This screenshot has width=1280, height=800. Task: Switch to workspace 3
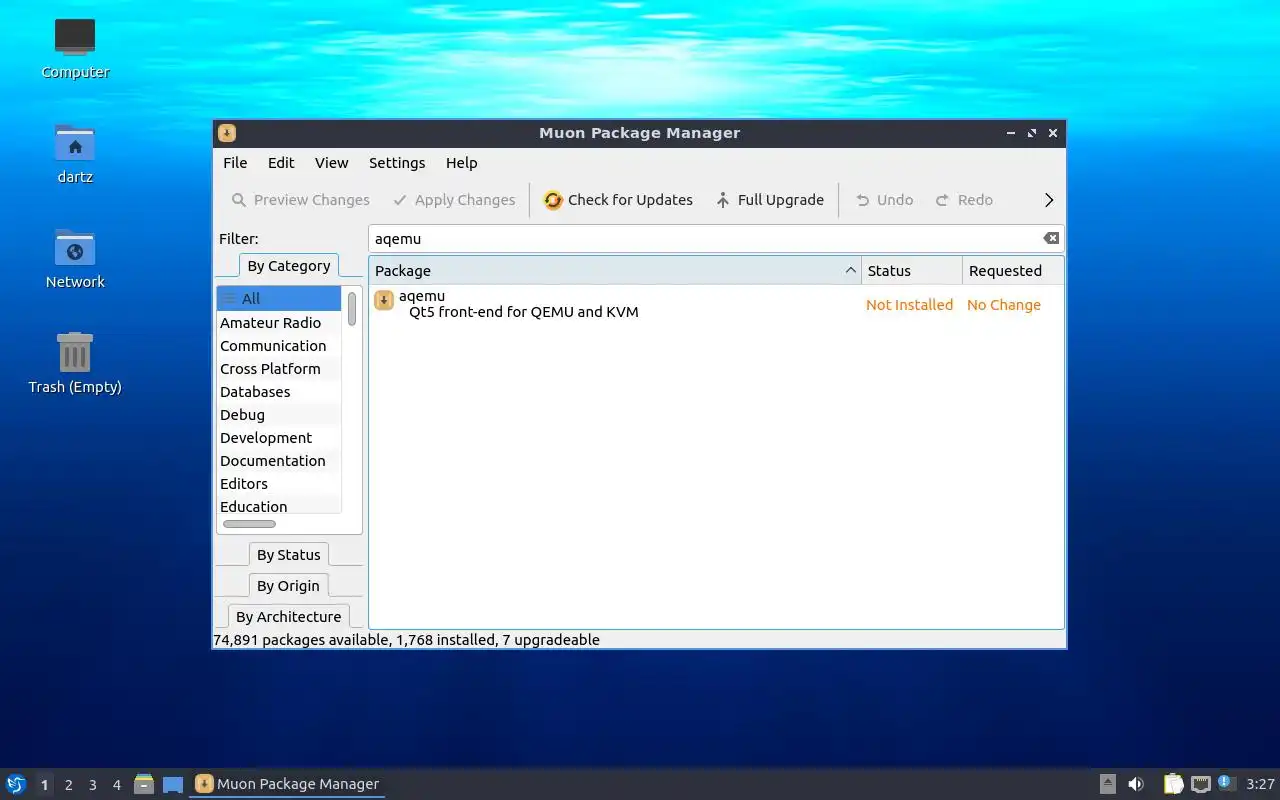(92, 785)
